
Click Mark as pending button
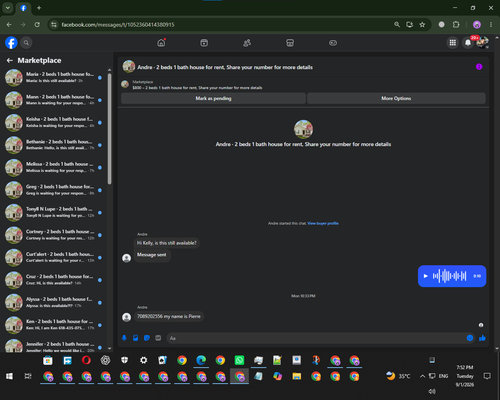click(x=213, y=98)
